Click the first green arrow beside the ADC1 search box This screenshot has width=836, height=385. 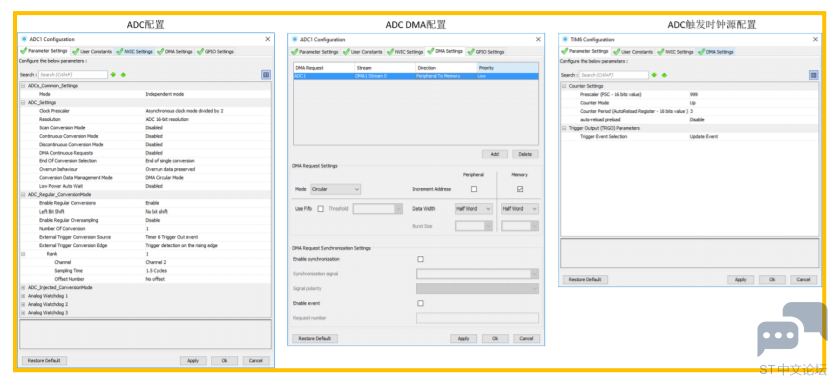pyautogui.click(x=113, y=75)
